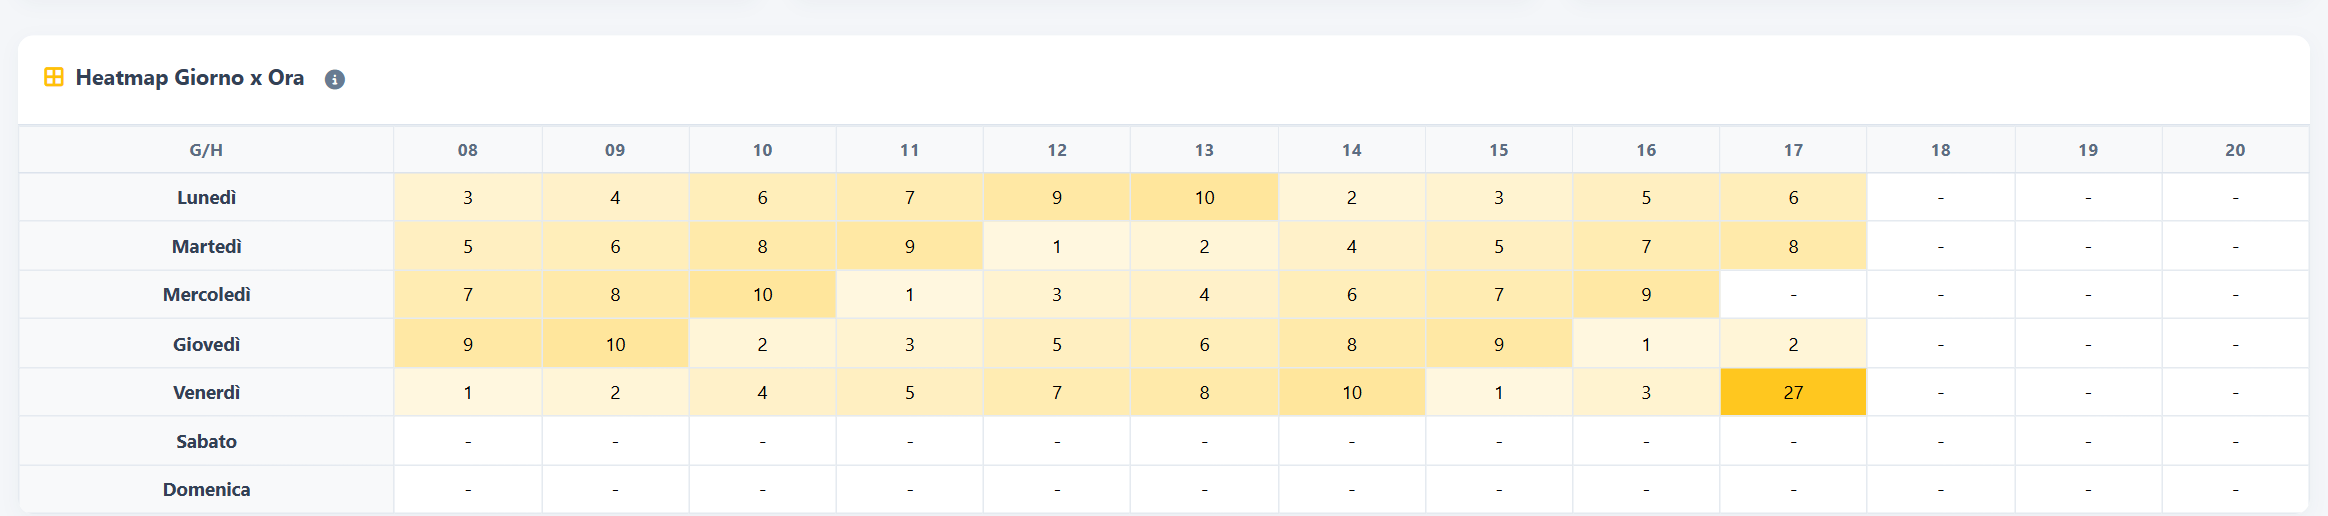Click the Venerdì 14 cell with value 10

(x=1352, y=392)
